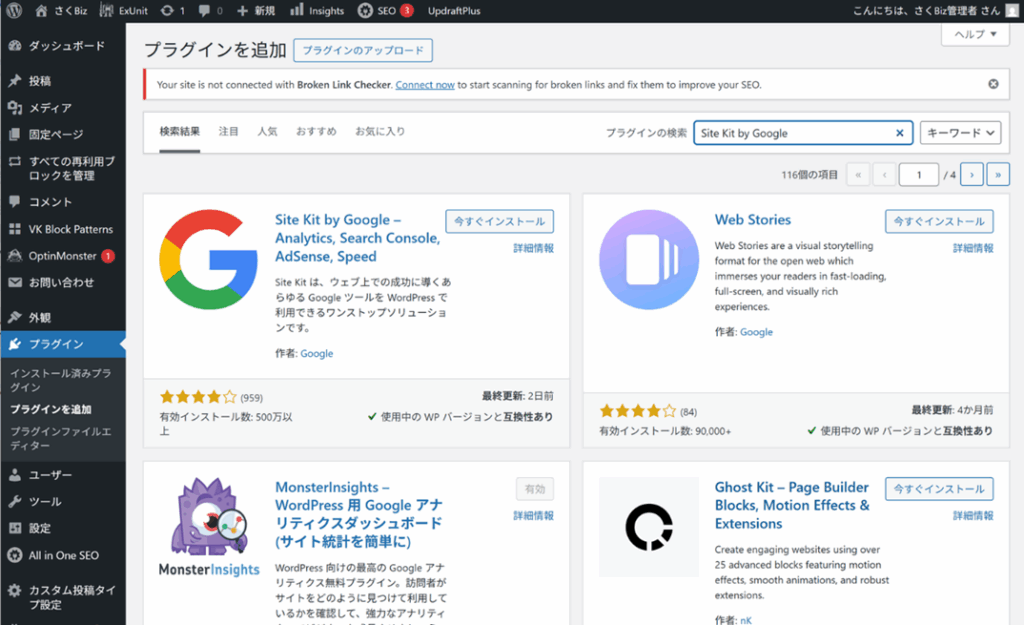Viewport: 1024px width, 625px height.
Task: Open All in One SEO menu
Action: (x=63, y=555)
